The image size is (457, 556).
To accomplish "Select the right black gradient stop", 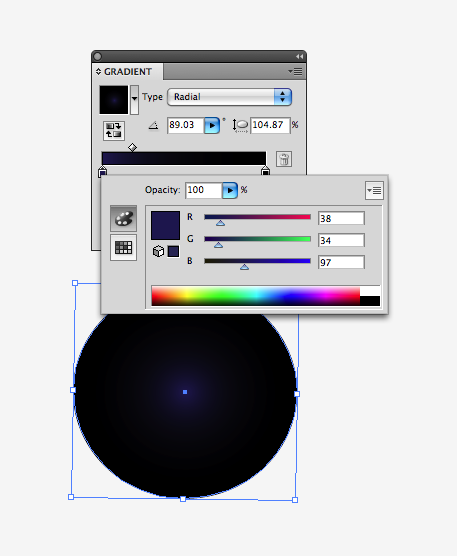I will (x=265, y=171).
